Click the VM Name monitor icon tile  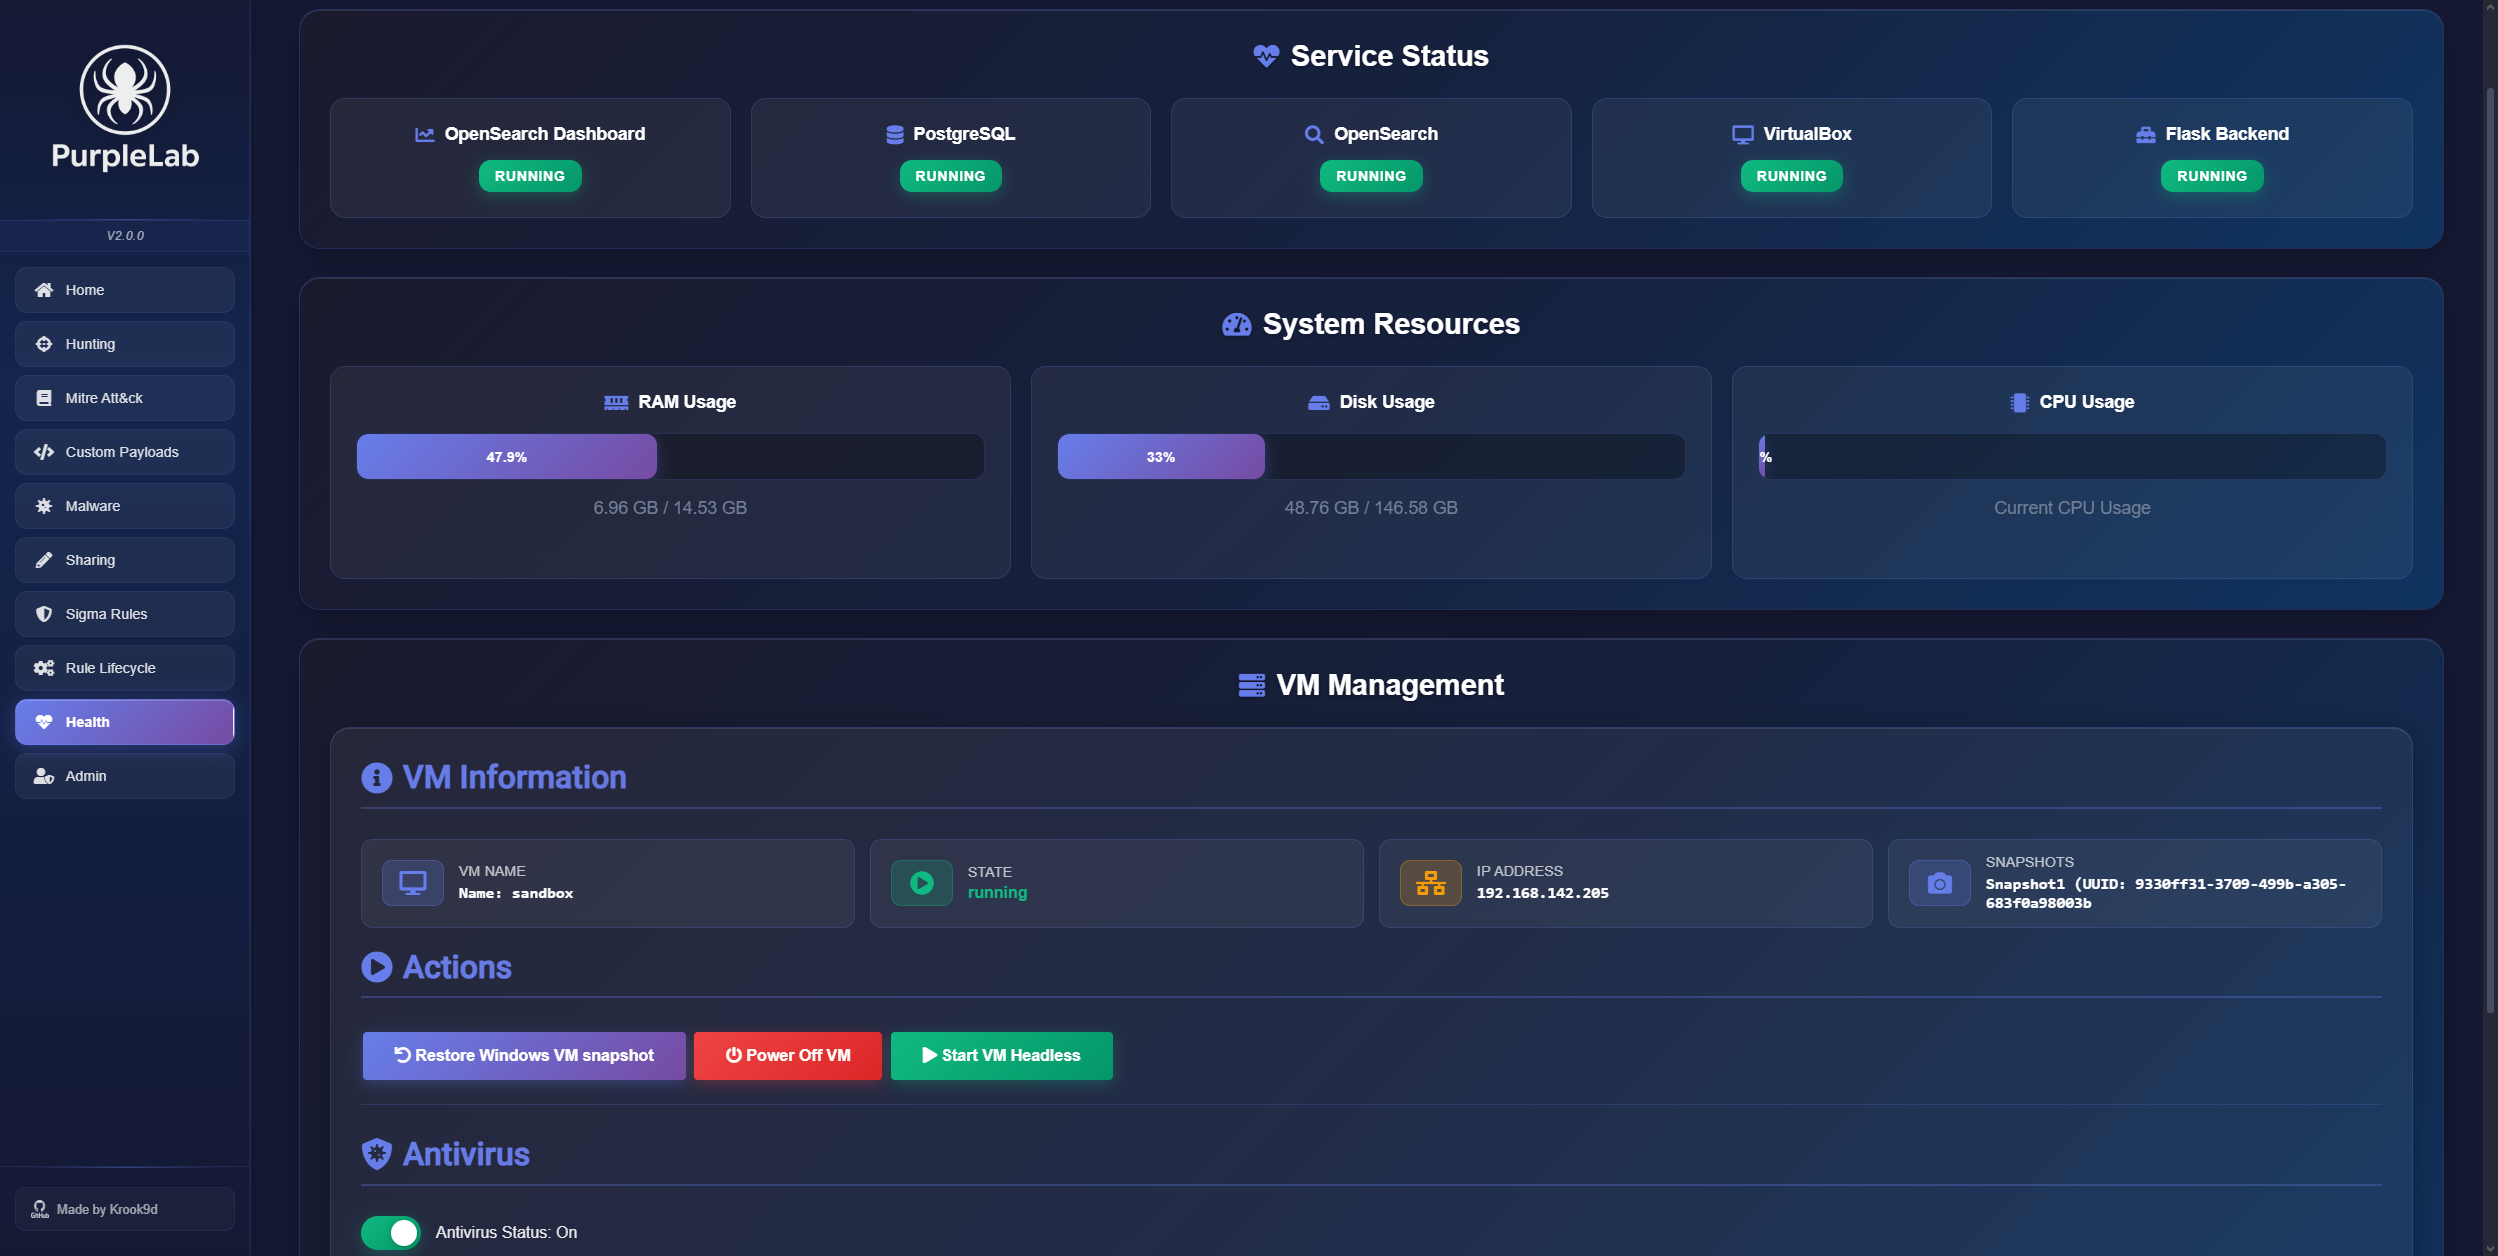tap(413, 883)
